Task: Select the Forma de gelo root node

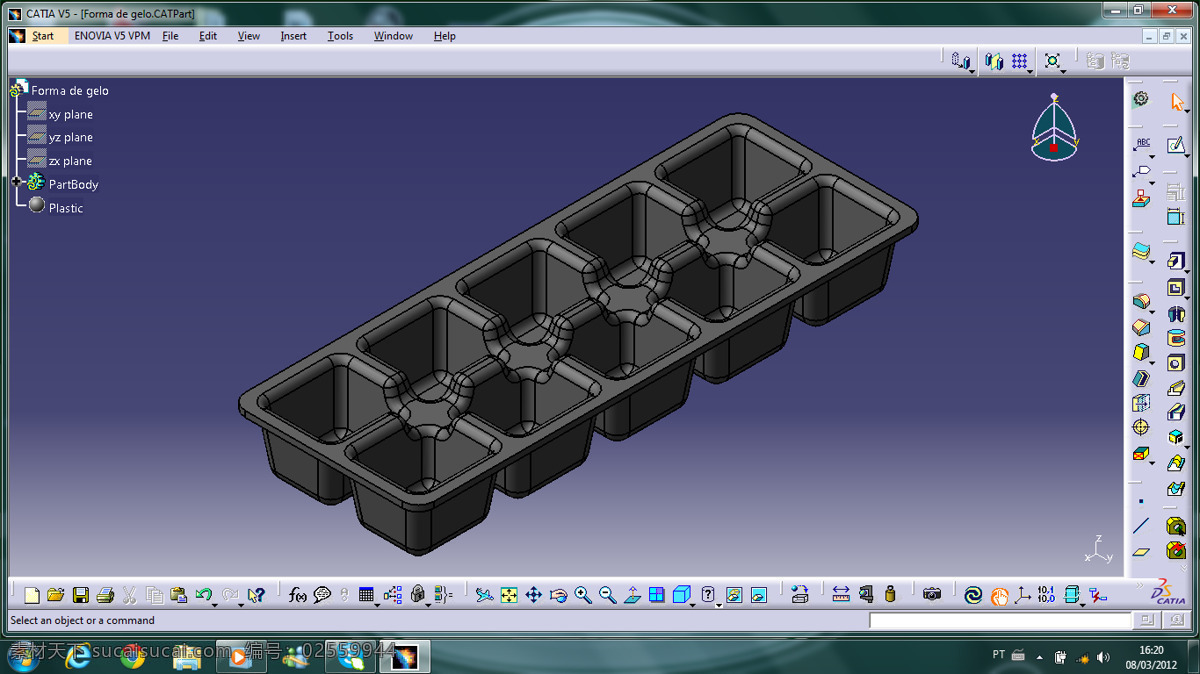Action: point(60,90)
